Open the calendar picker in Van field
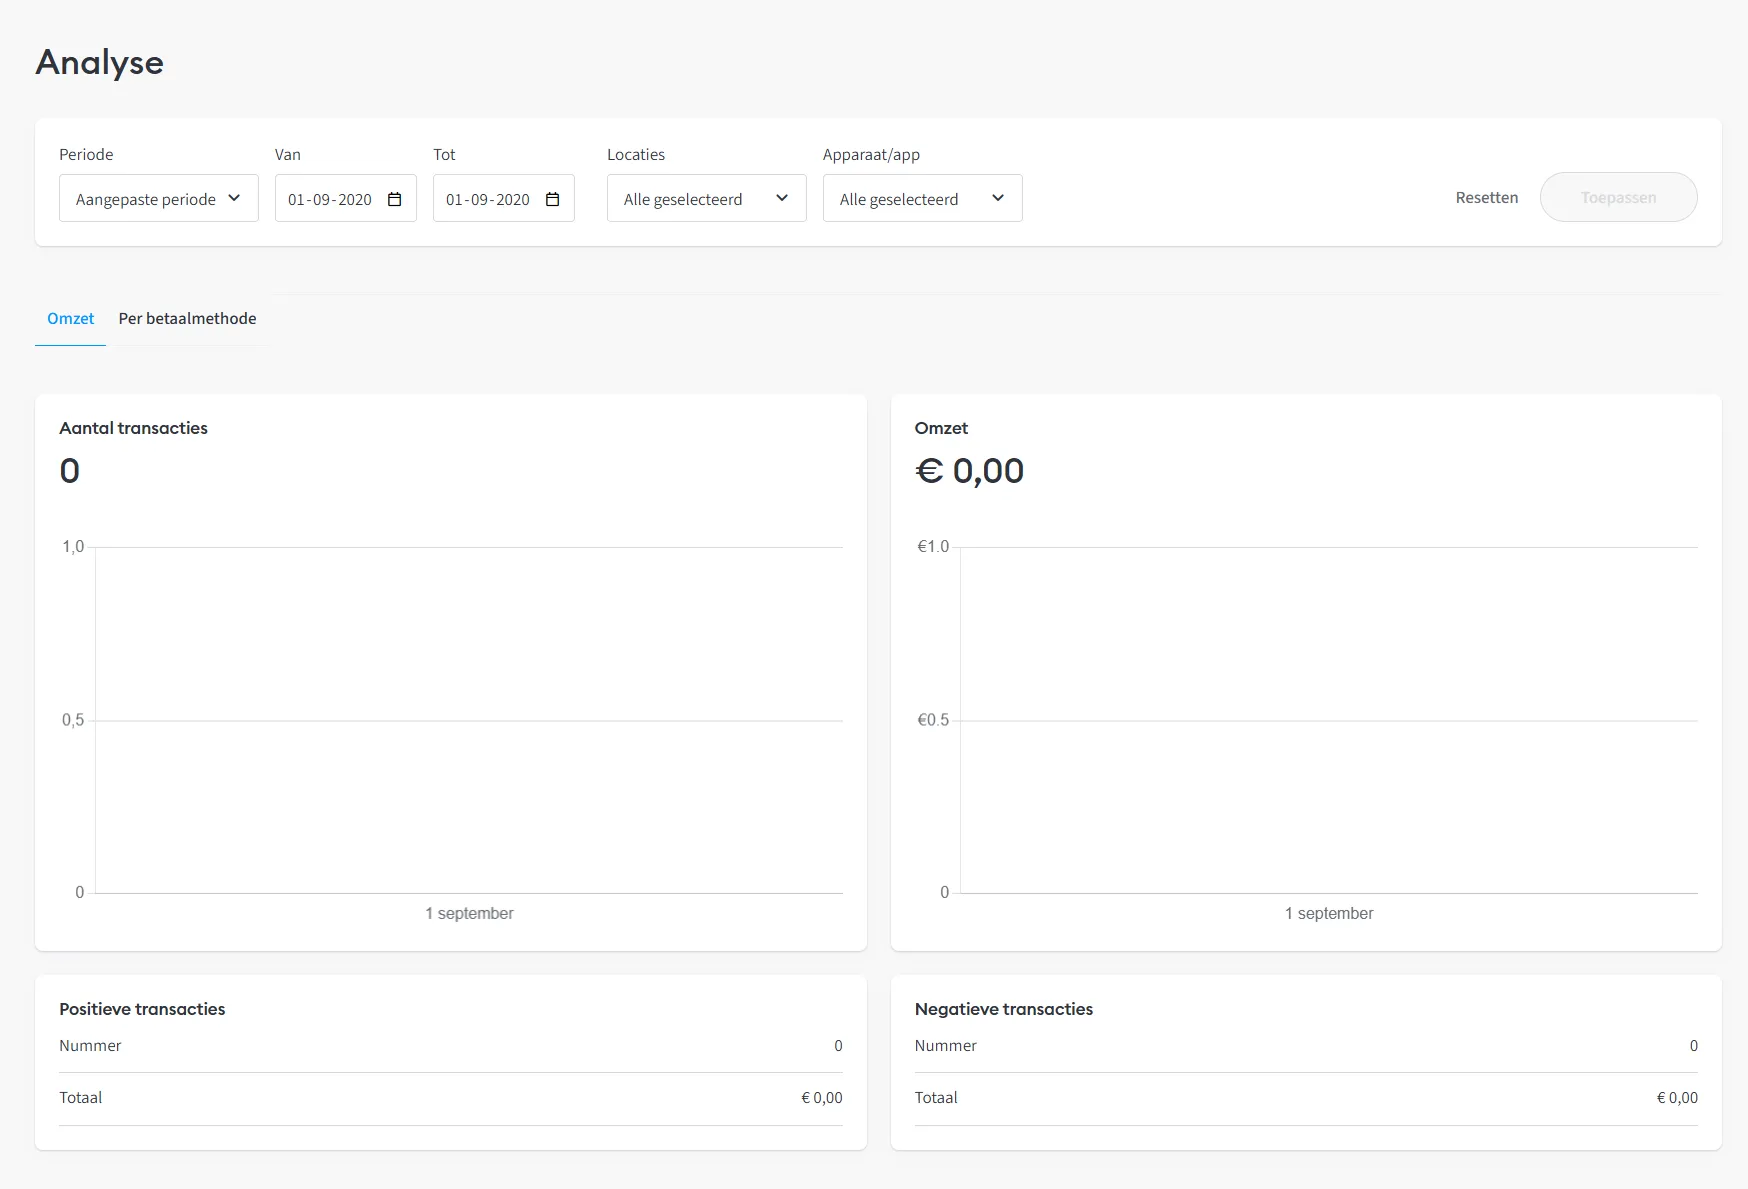1748x1189 pixels. (x=394, y=199)
